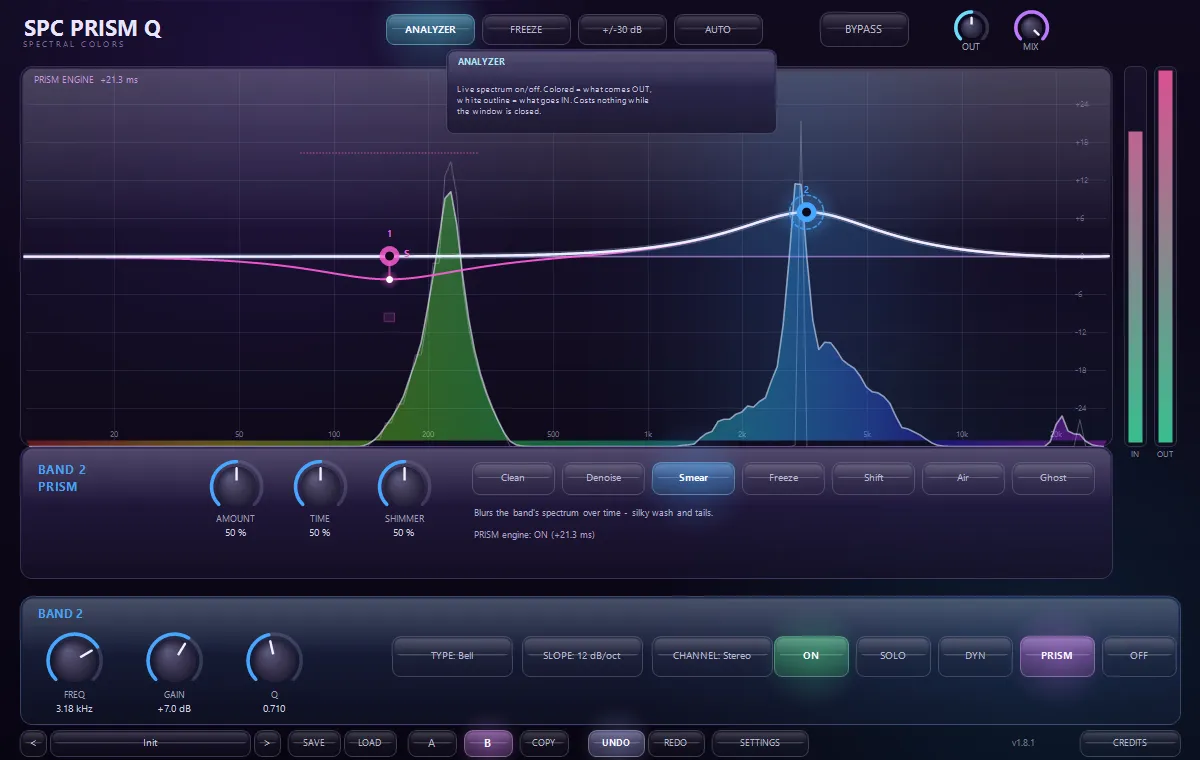Click the small white dot below band 1
The height and width of the screenshot is (760, 1200).
(x=390, y=279)
